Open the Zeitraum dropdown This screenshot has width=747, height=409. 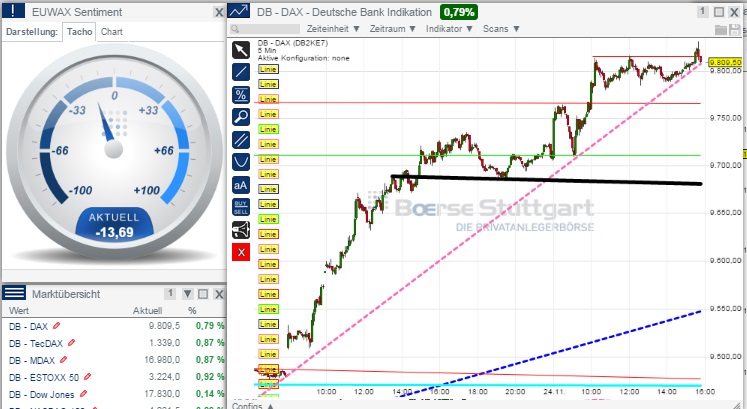coord(393,29)
